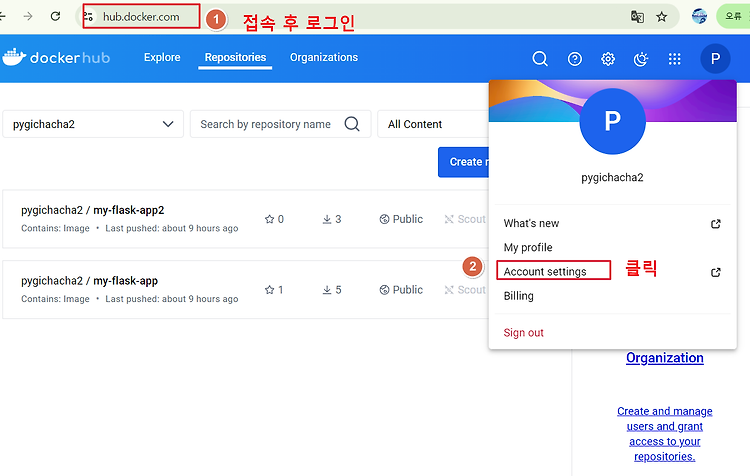Click my-flask-app2 last pushed text
Image resolution: width=750 pixels, height=476 pixels.
[172, 228]
